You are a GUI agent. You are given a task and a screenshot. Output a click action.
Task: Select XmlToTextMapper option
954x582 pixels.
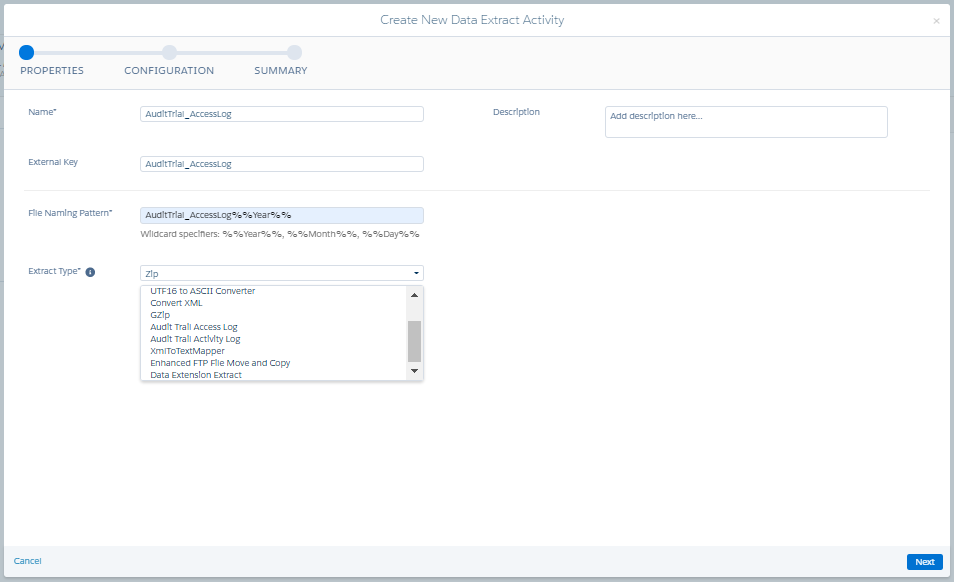pos(187,351)
